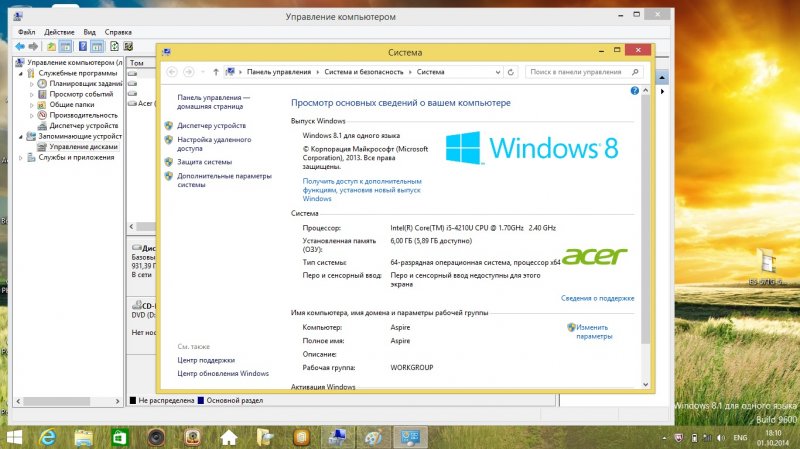Expand Планировщик заданий node

[x=32, y=84]
